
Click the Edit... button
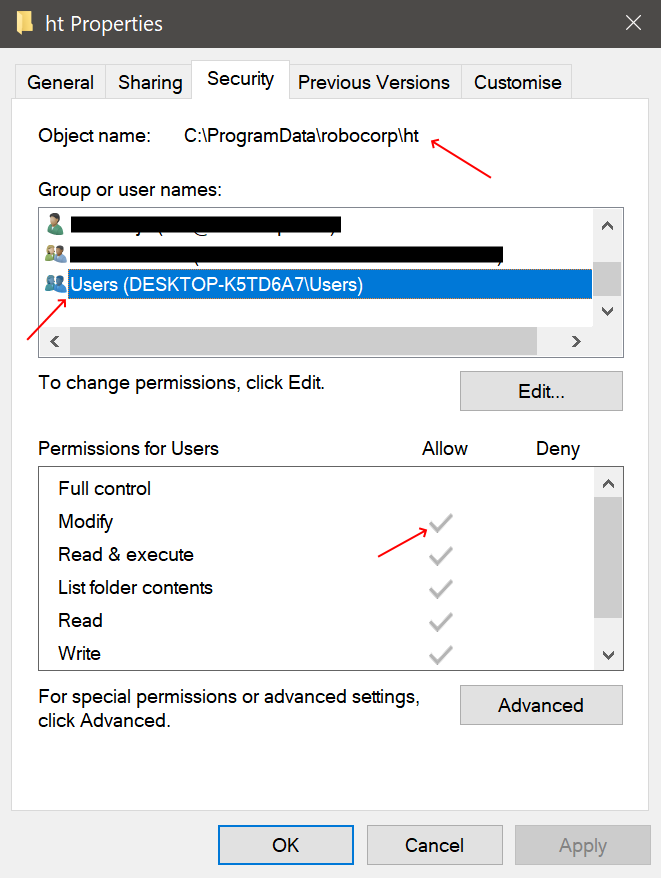[541, 391]
